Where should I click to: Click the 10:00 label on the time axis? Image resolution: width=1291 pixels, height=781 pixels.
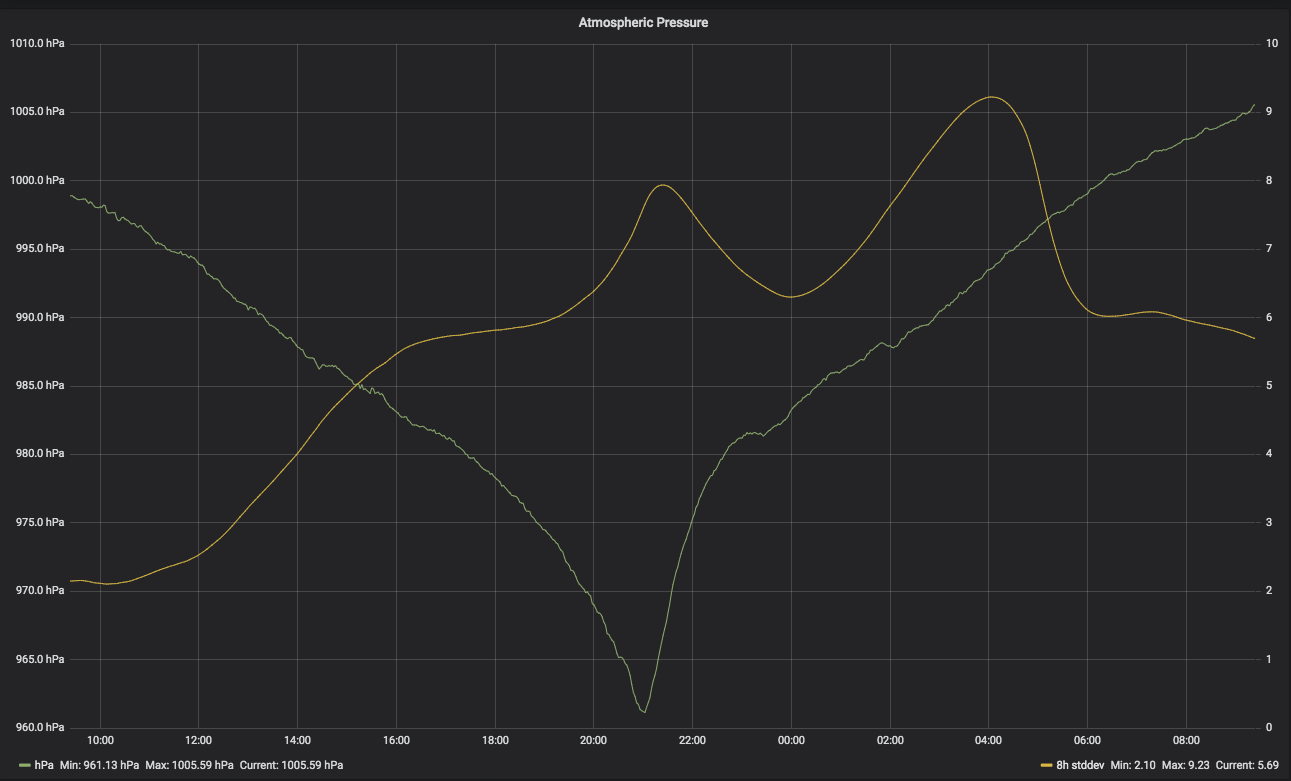point(100,741)
